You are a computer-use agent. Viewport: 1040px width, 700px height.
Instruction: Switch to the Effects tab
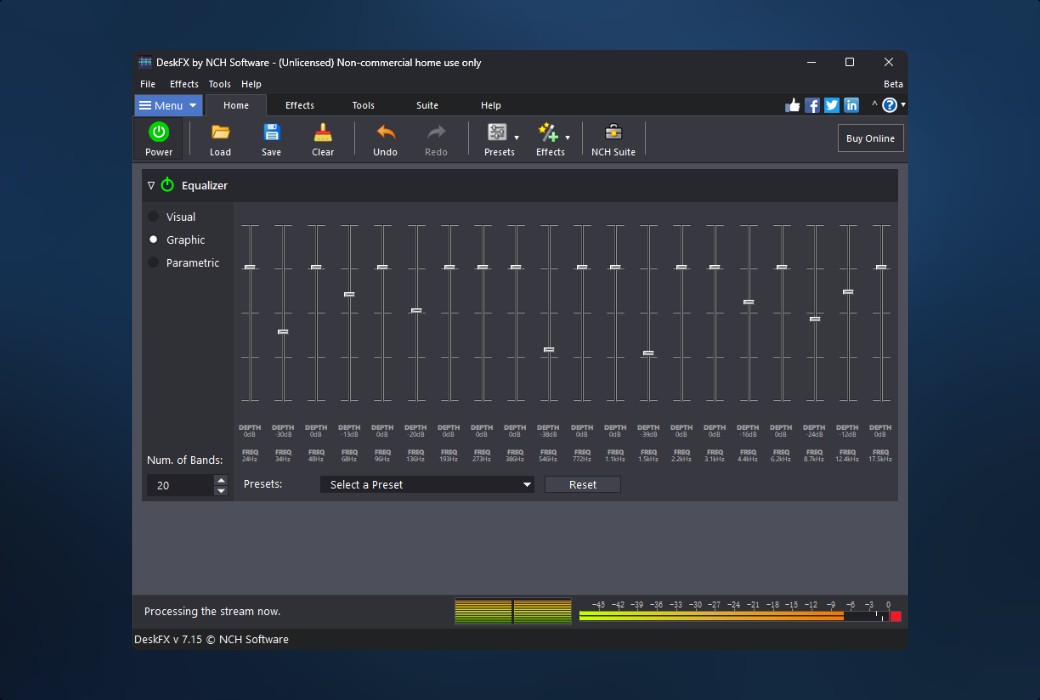click(299, 105)
